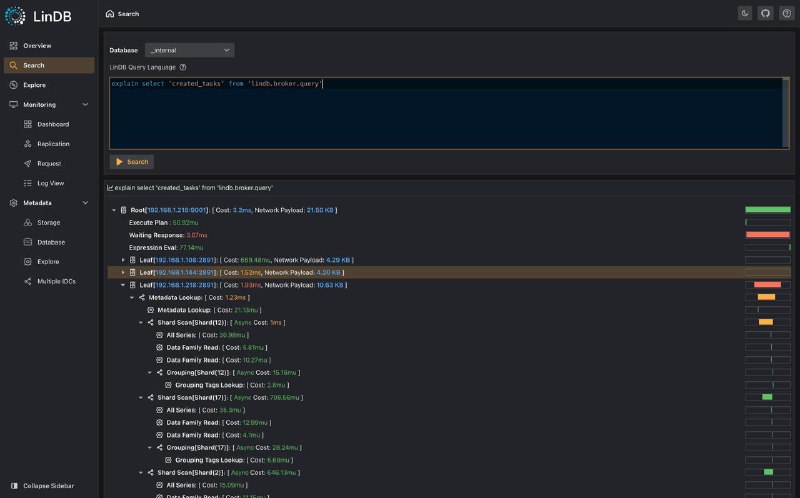This screenshot has width=800, height=498.
Task: Open the help question-mark icon
Action: (787, 14)
